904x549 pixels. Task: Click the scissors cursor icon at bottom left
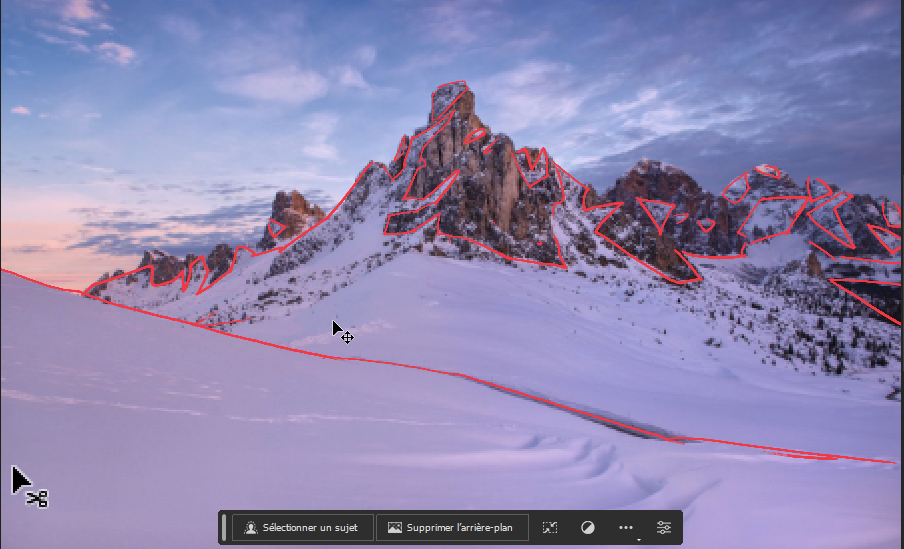30,487
